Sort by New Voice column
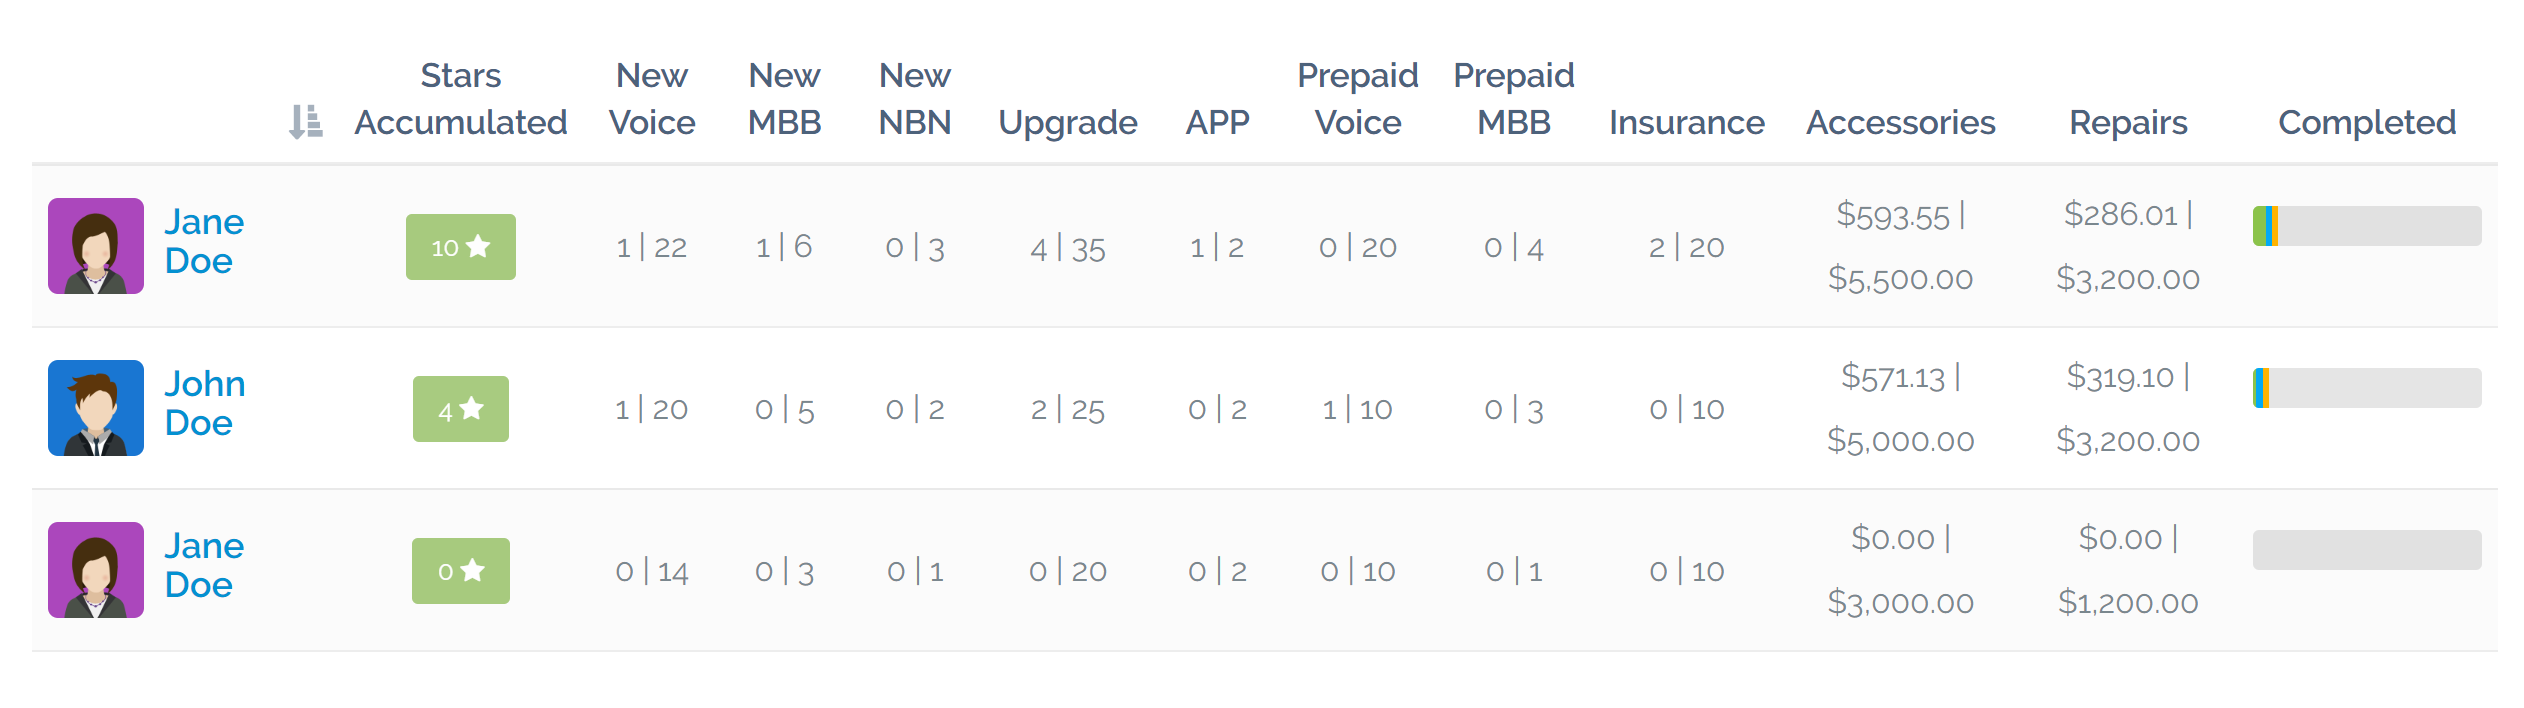 pyautogui.click(x=652, y=99)
